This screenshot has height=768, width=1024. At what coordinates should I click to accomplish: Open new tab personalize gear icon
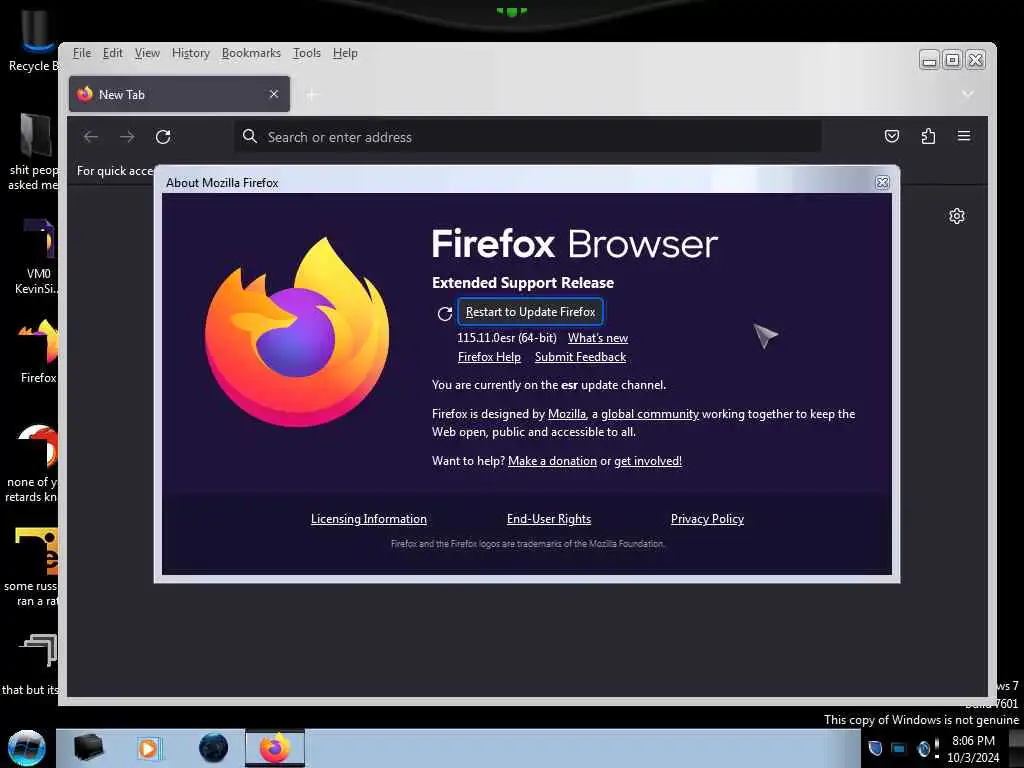coord(957,216)
